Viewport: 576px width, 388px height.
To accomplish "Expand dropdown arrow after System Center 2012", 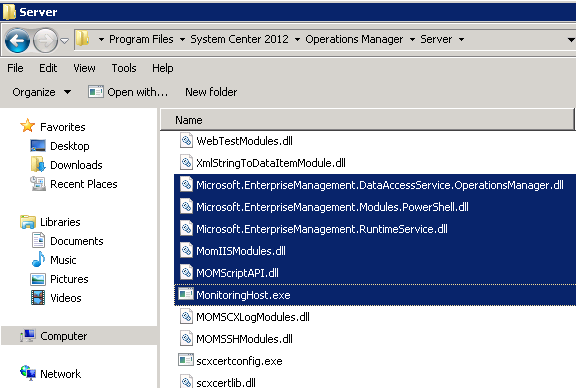I will [x=298, y=39].
